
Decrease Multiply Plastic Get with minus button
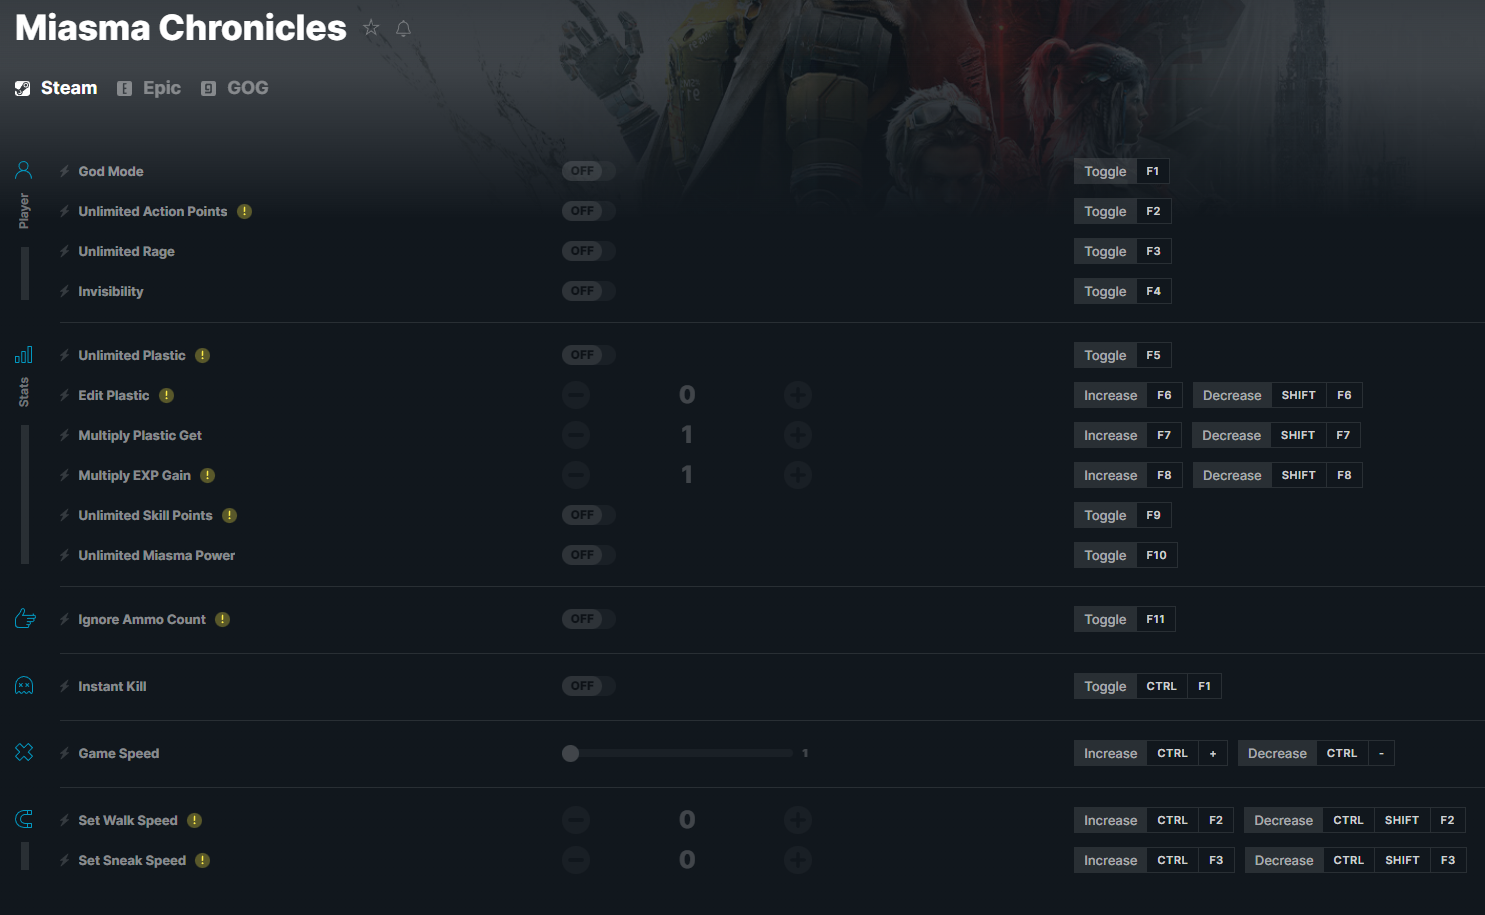pos(576,435)
